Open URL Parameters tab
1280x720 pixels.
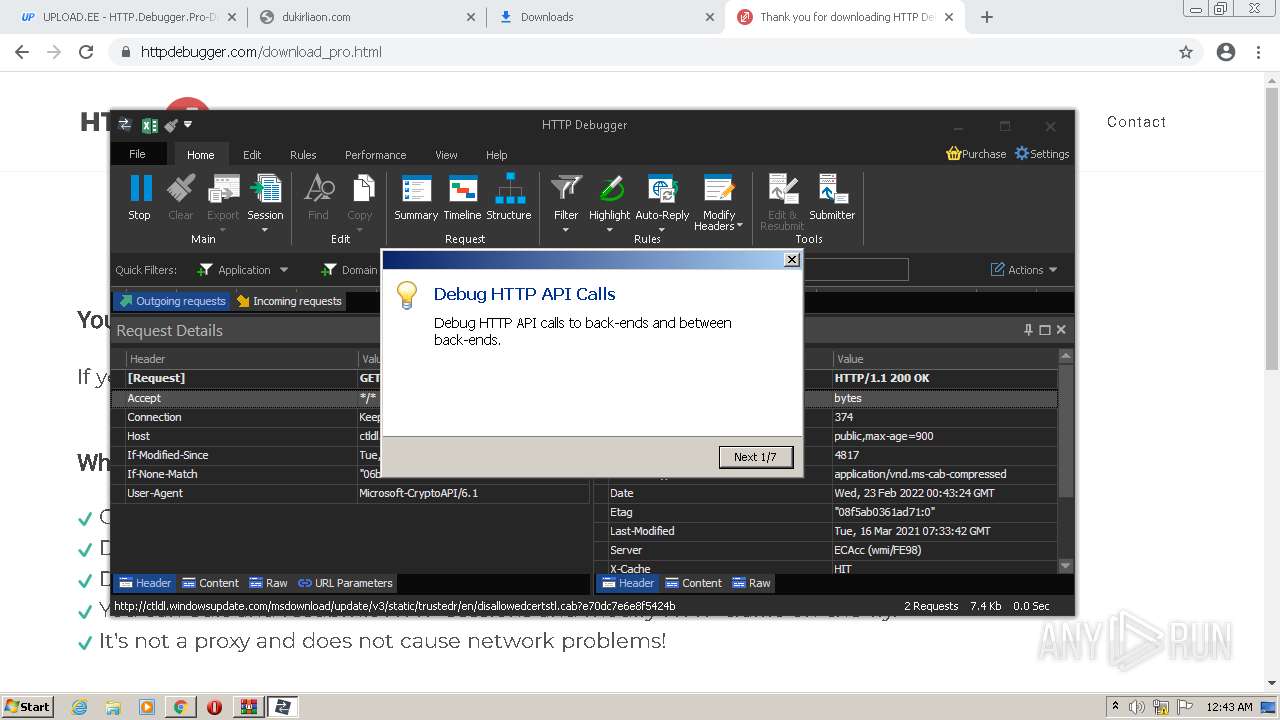pos(345,583)
